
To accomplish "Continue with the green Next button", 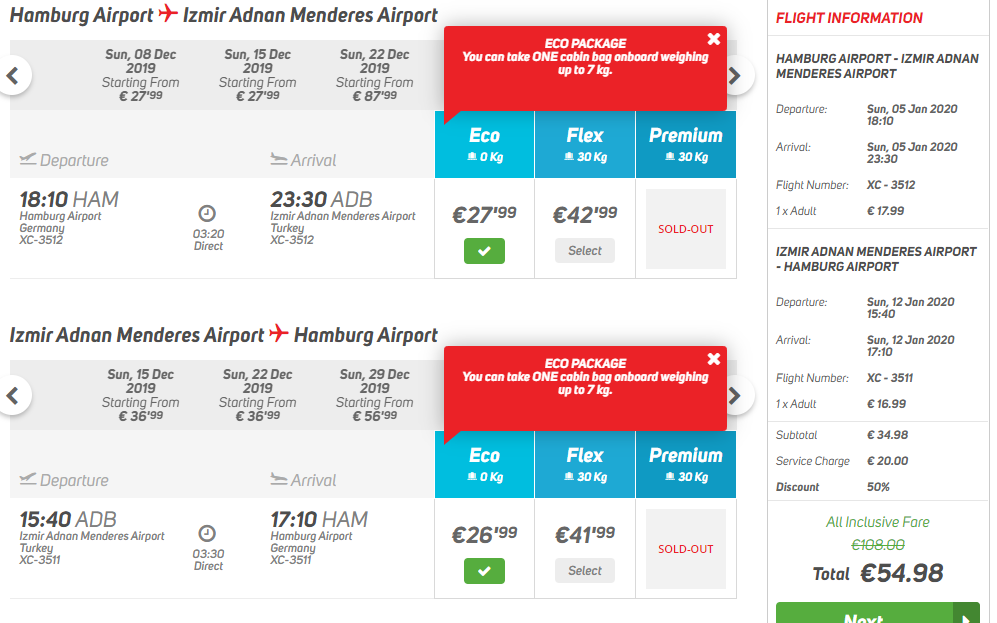I will pyautogui.click(x=877, y=614).
